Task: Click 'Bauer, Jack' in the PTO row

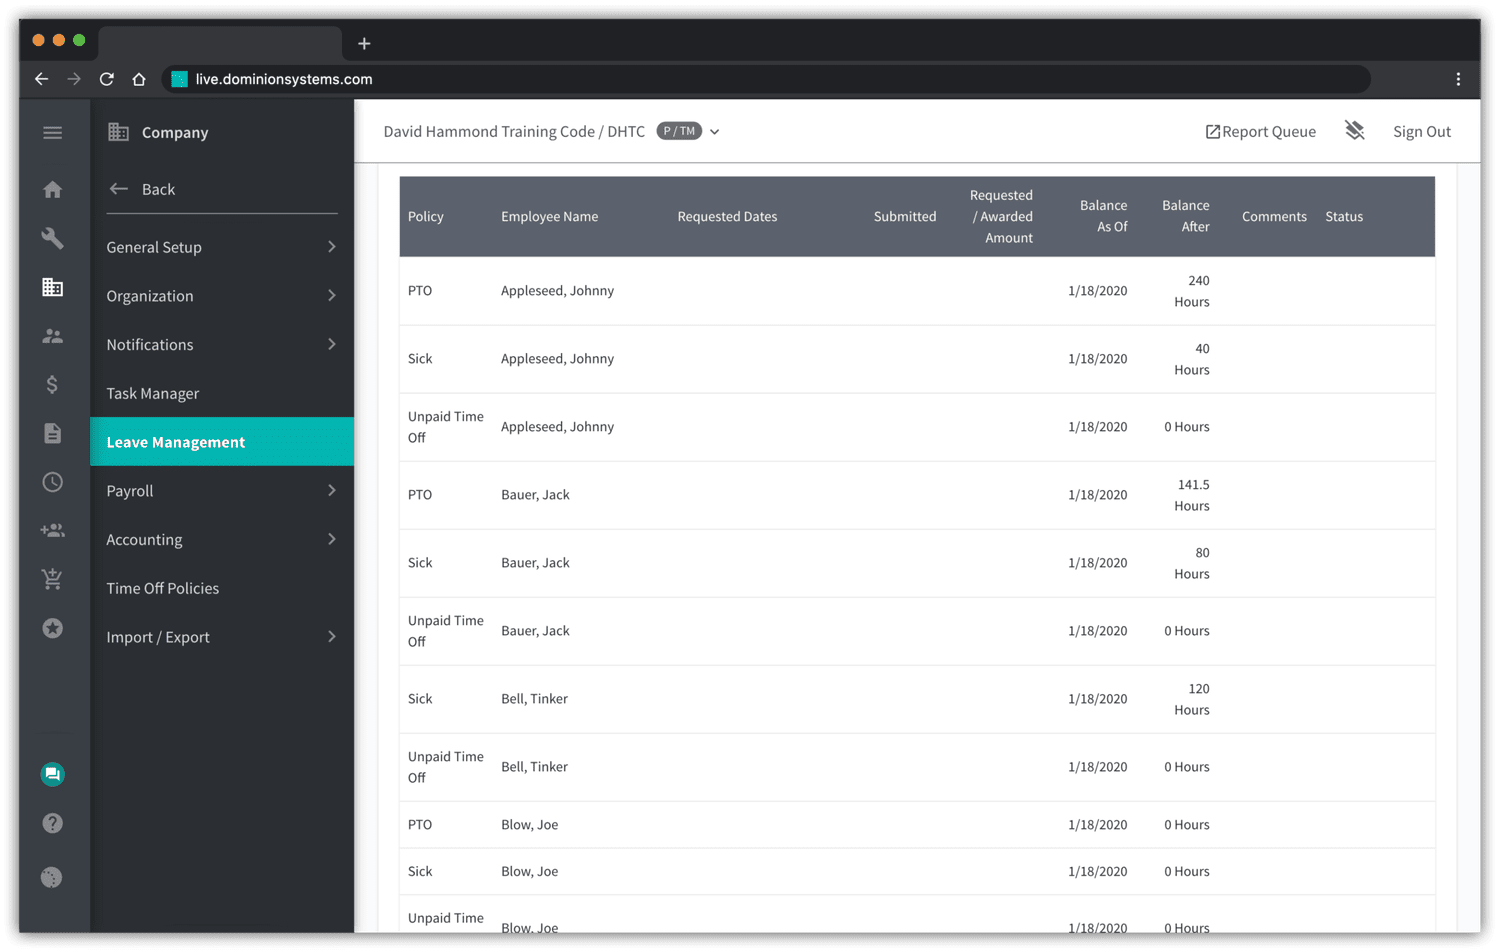Action: 535,495
